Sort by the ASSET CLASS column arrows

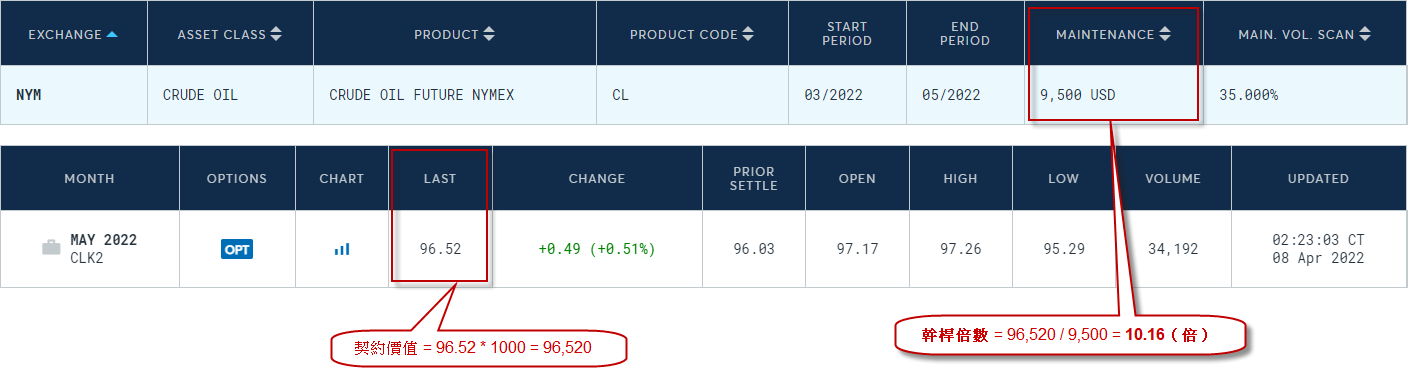pyautogui.click(x=276, y=35)
